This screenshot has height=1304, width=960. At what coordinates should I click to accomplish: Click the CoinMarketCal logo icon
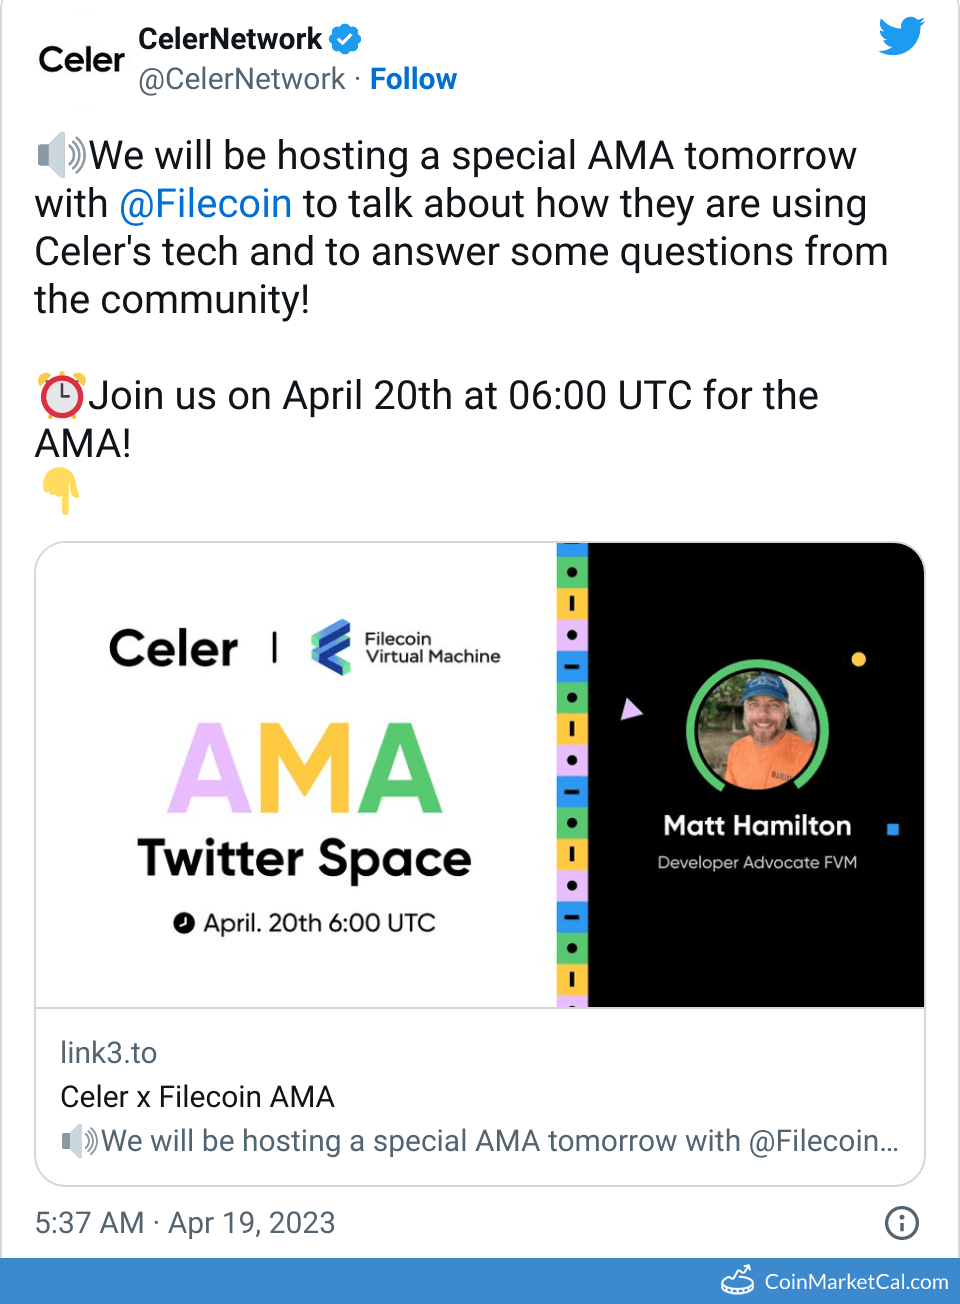click(738, 1280)
